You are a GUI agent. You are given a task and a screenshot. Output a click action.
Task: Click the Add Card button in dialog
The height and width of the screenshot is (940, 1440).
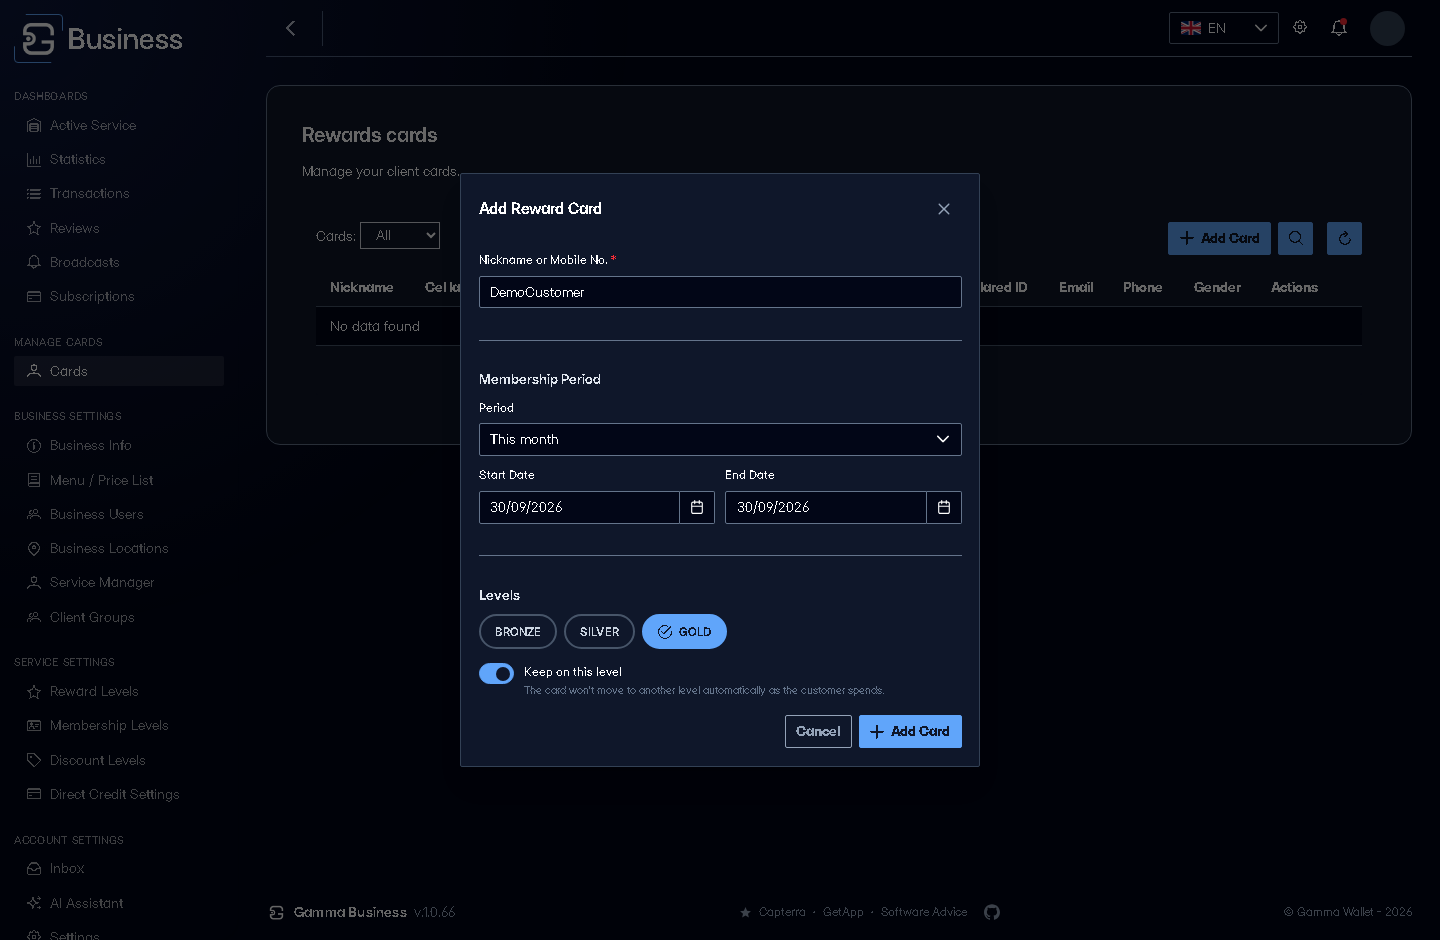click(910, 732)
